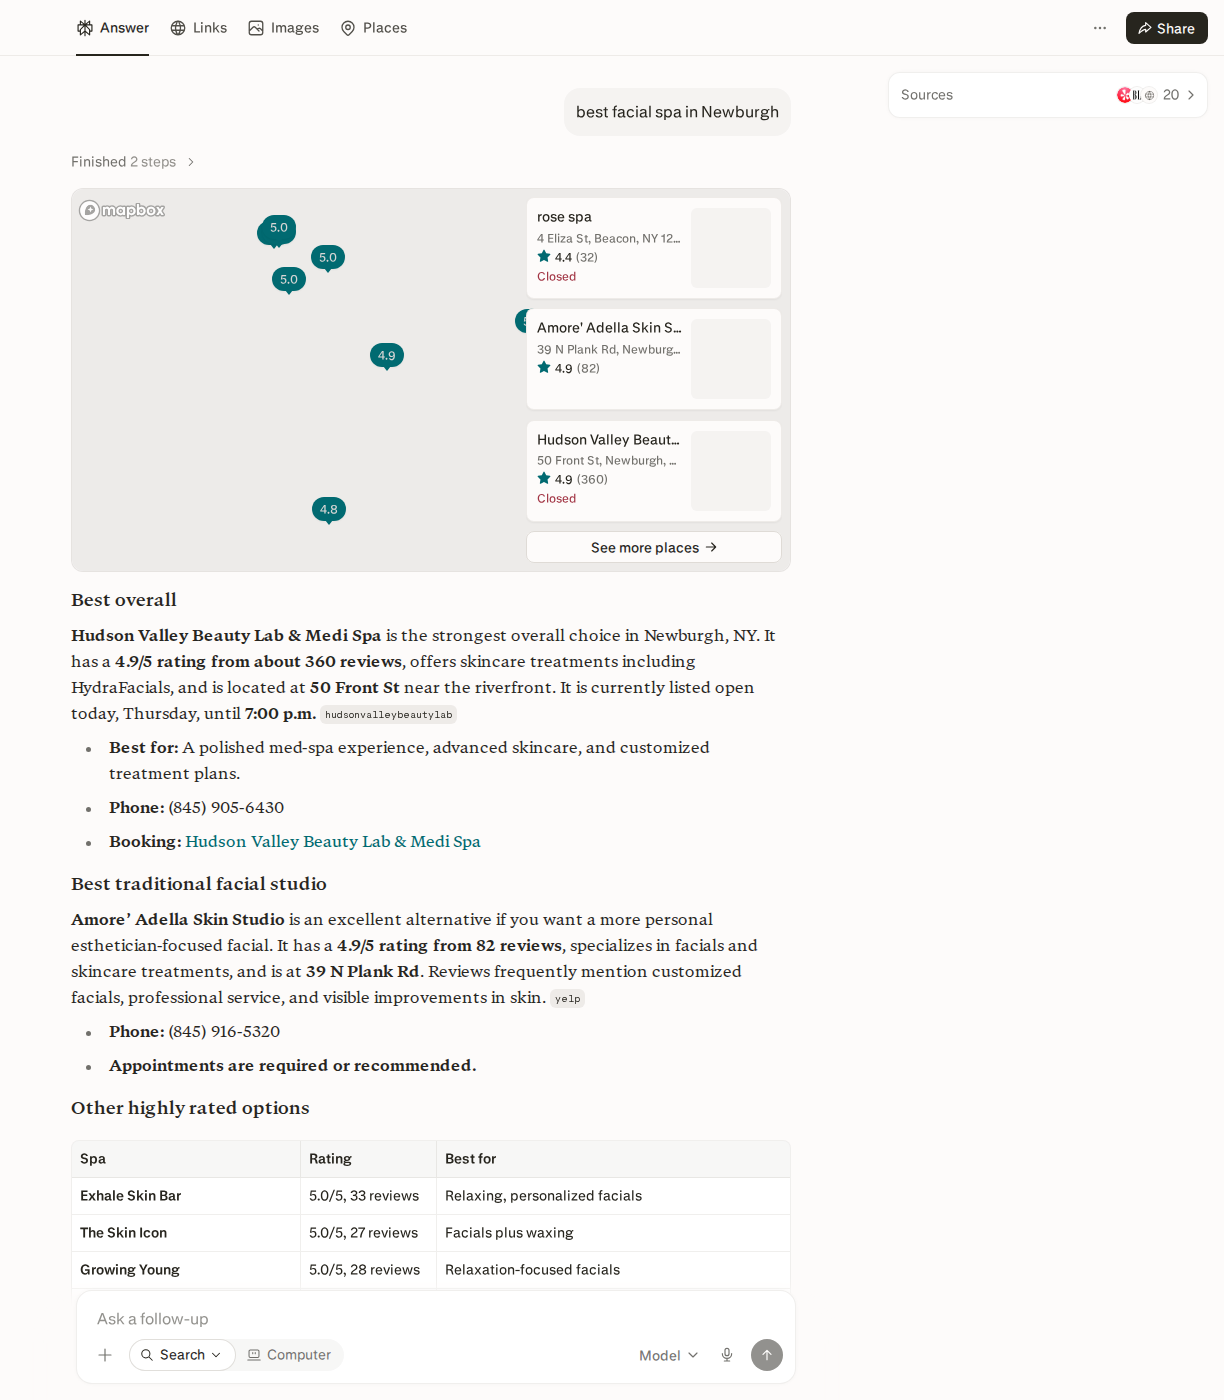Viewport: 1224px width, 1400px height.
Task: Select the rose spa place card
Action: pyautogui.click(x=654, y=248)
